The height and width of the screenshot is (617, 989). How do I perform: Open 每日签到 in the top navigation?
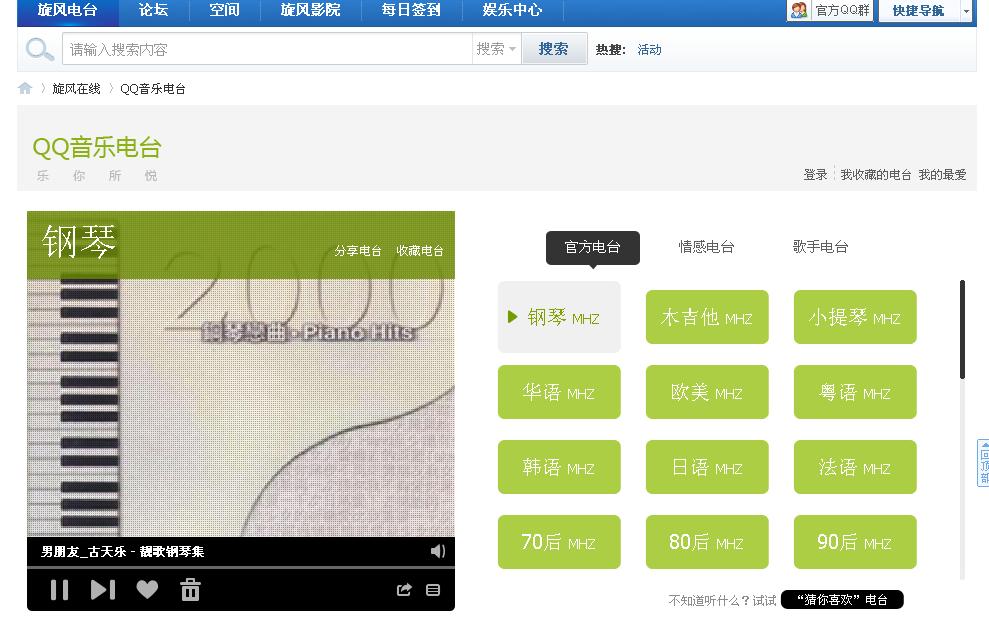coord(409,11)
